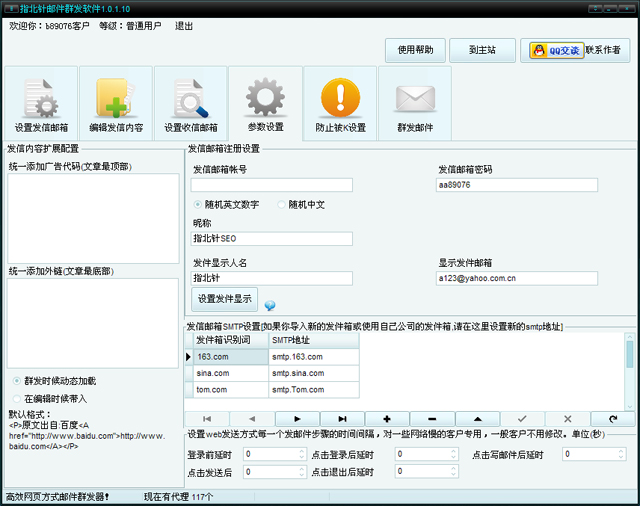Click the 设置发件显示 button

224,299
